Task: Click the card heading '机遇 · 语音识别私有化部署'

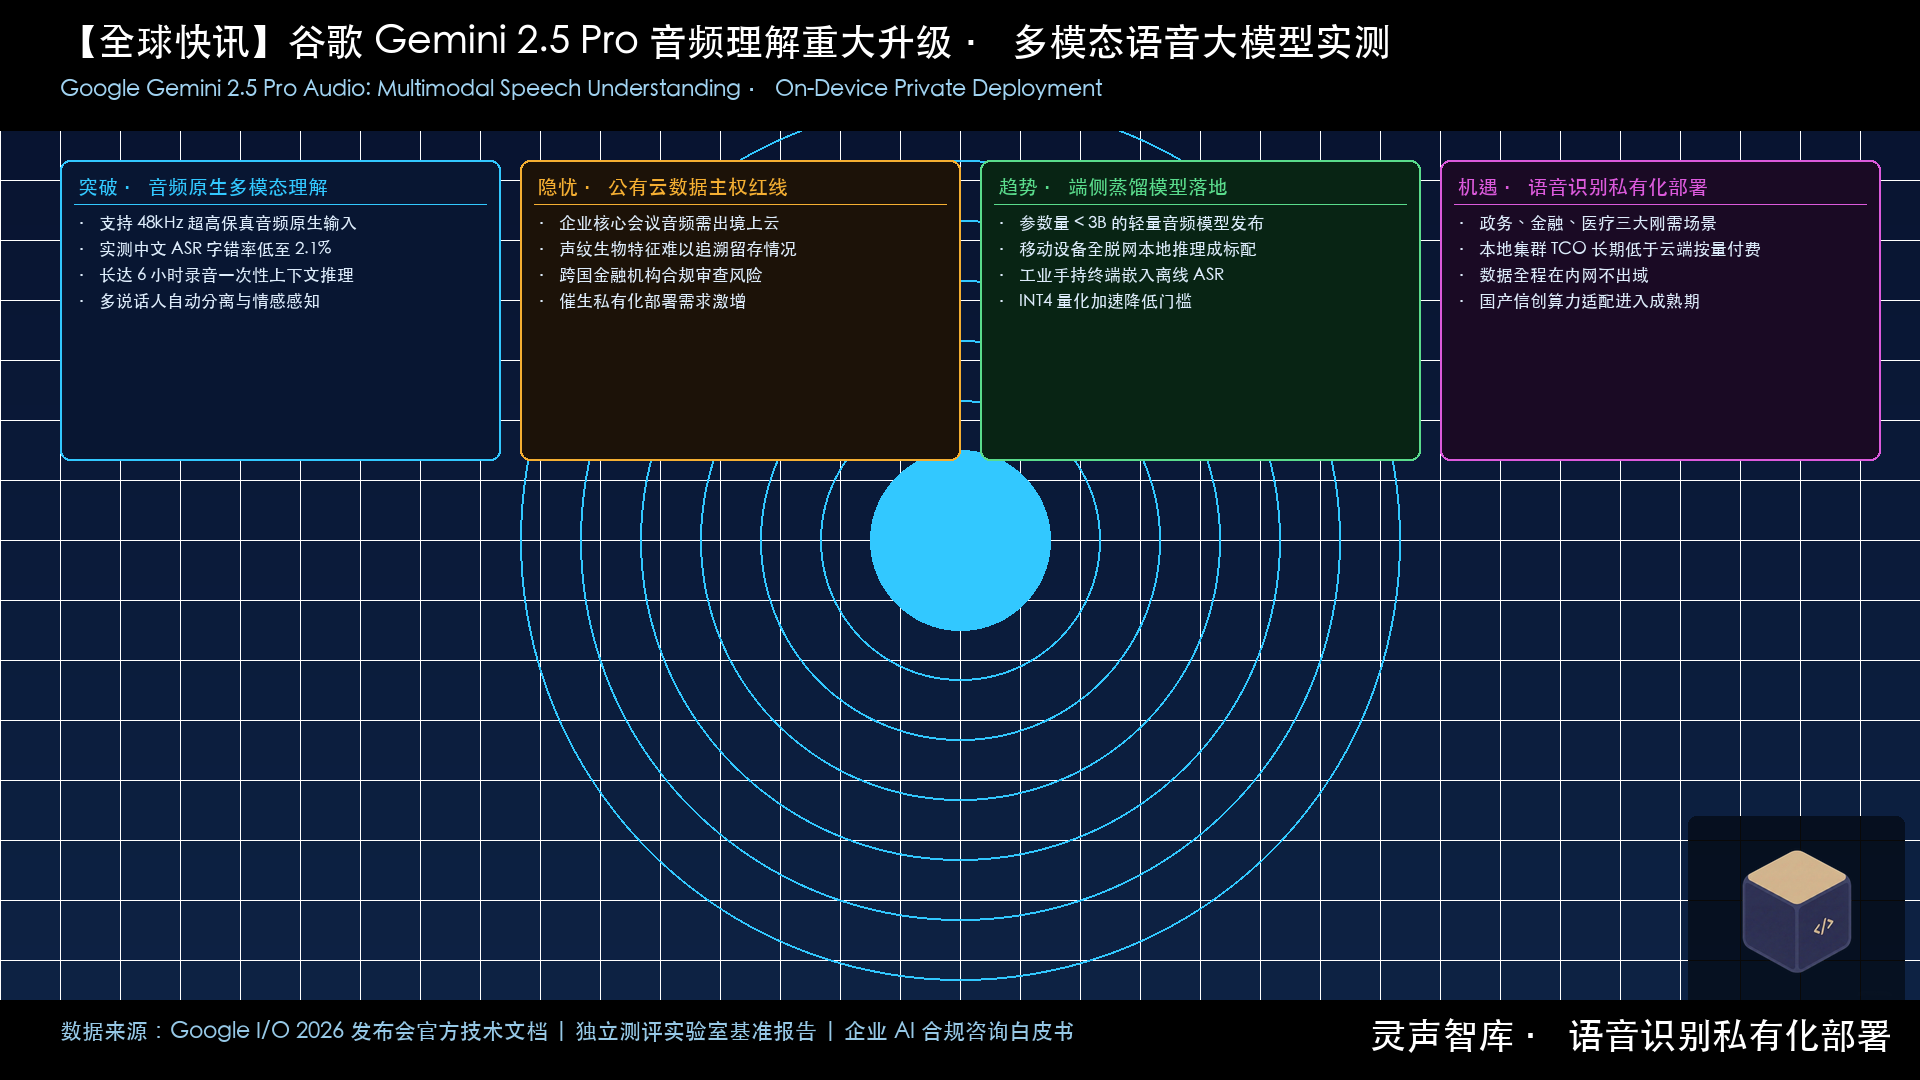Action: (x=1583, y=187)
